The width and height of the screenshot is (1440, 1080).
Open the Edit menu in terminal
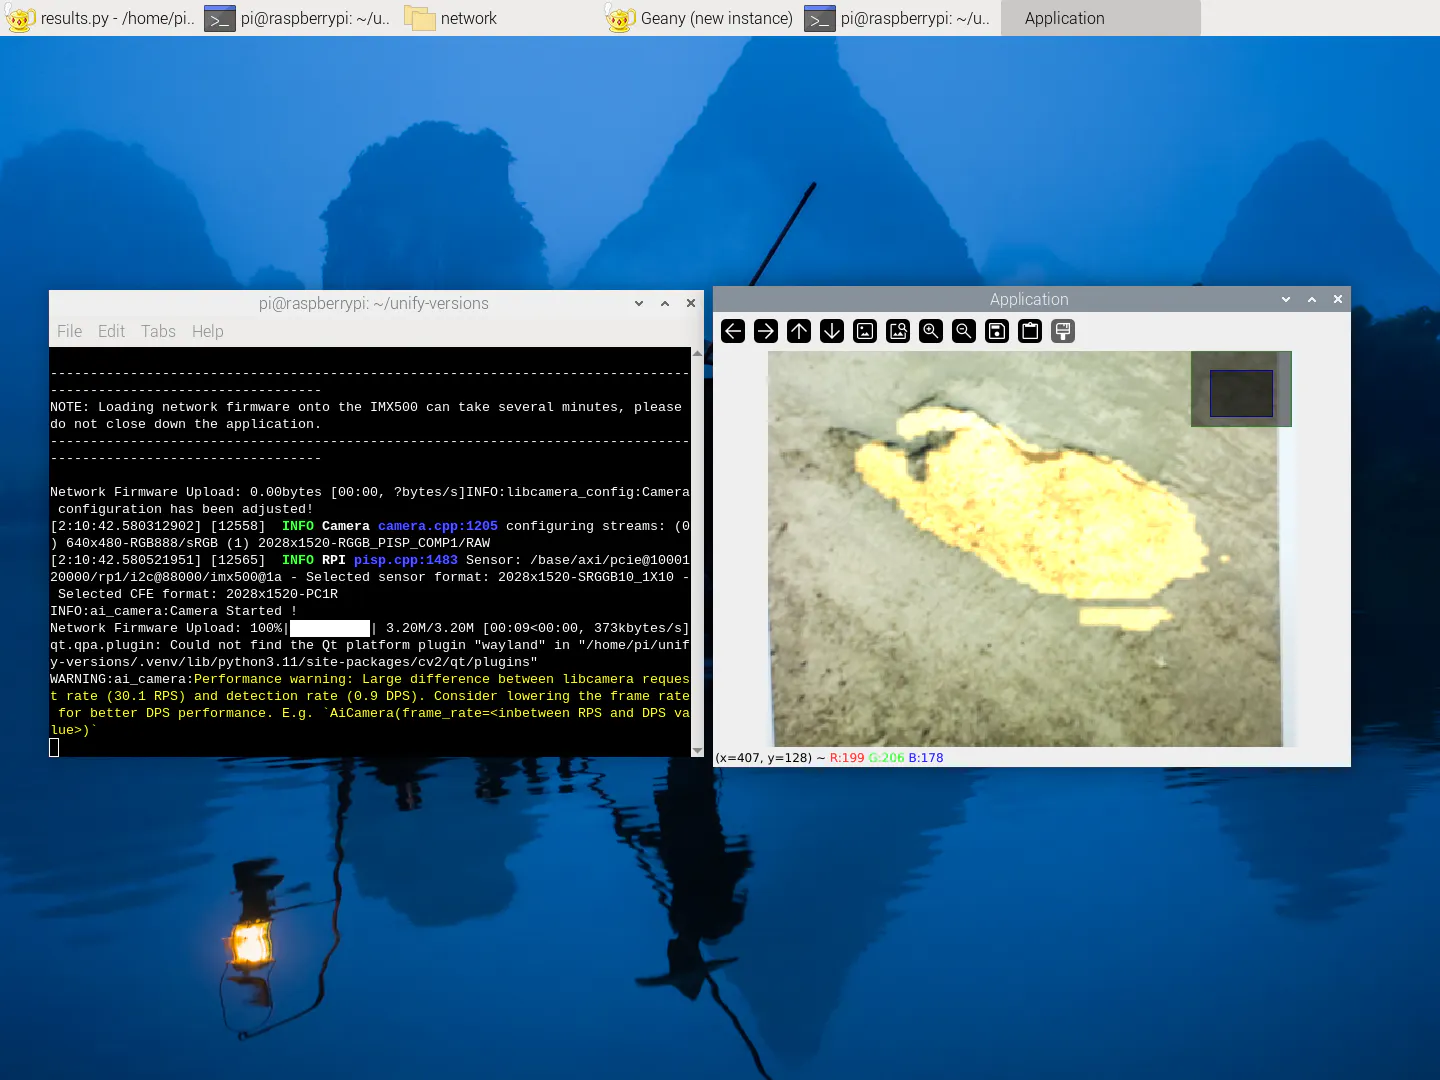pos(111,331)
